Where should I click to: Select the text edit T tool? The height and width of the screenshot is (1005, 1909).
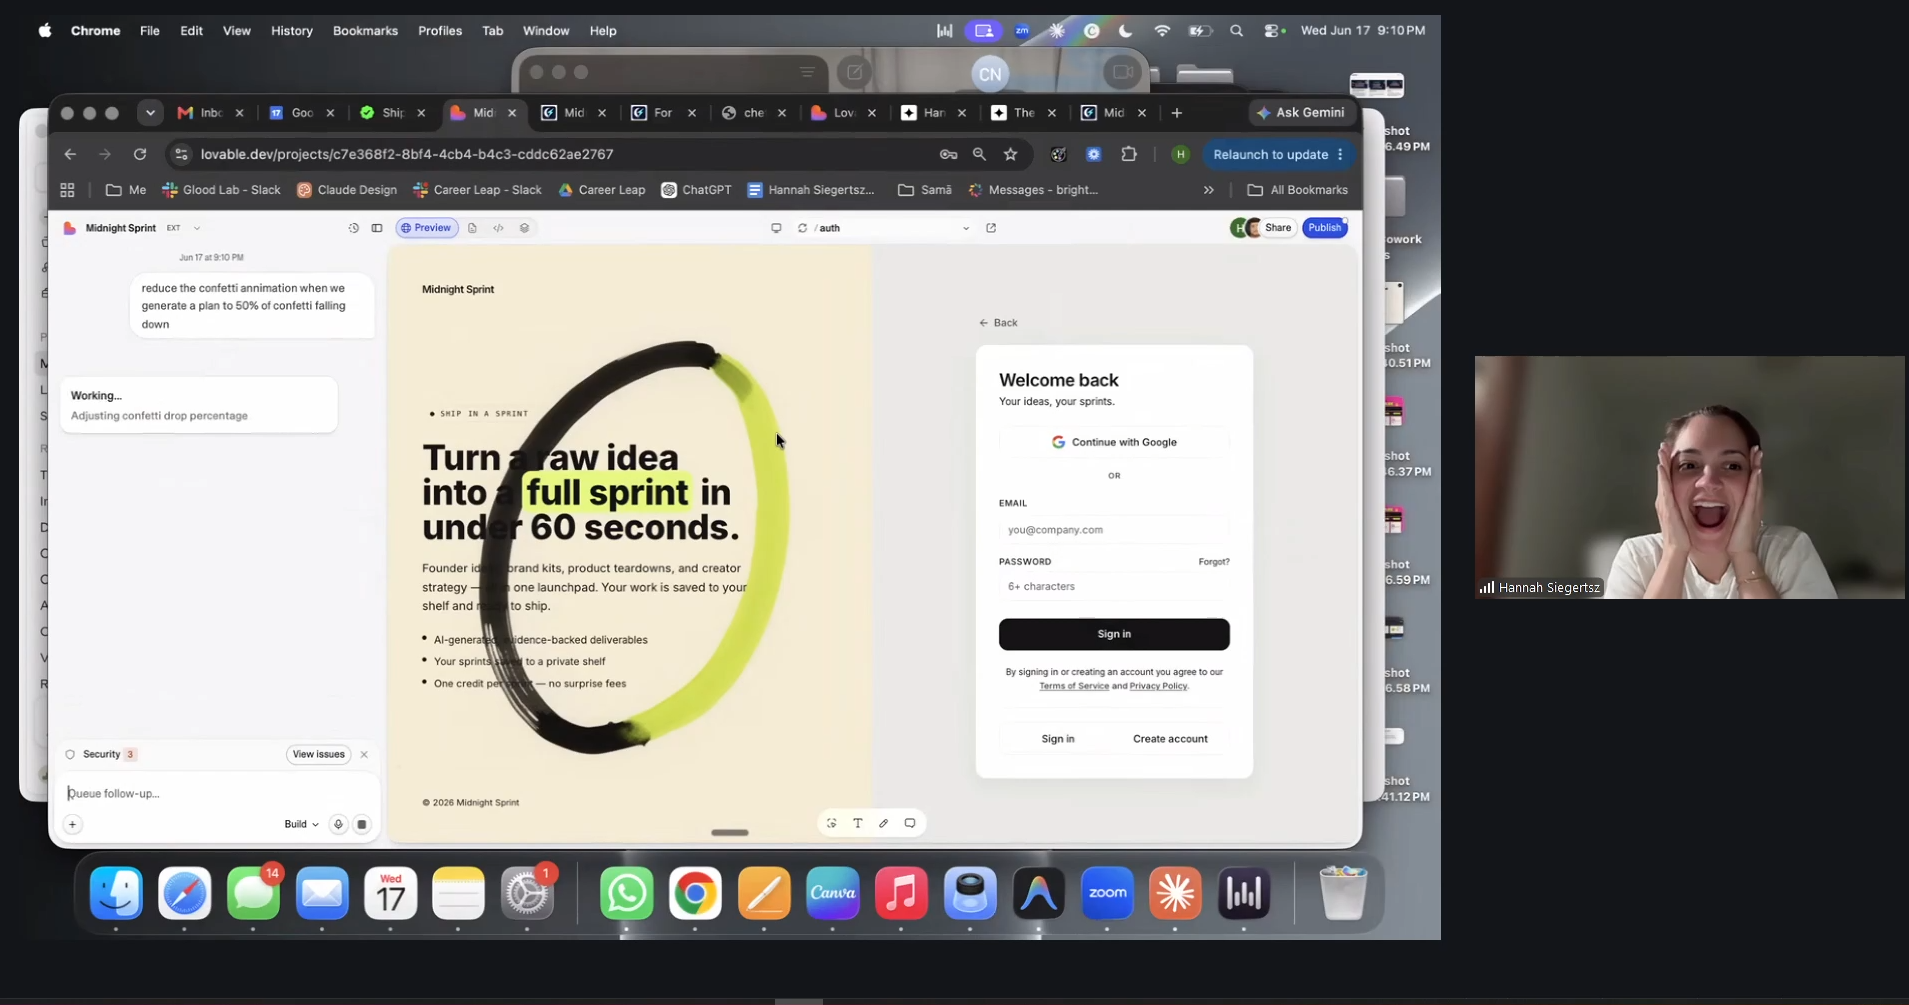click(x=858, y=823)
